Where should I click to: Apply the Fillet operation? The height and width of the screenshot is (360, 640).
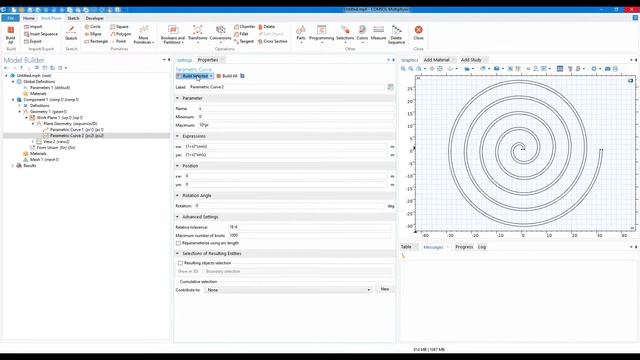241,34
